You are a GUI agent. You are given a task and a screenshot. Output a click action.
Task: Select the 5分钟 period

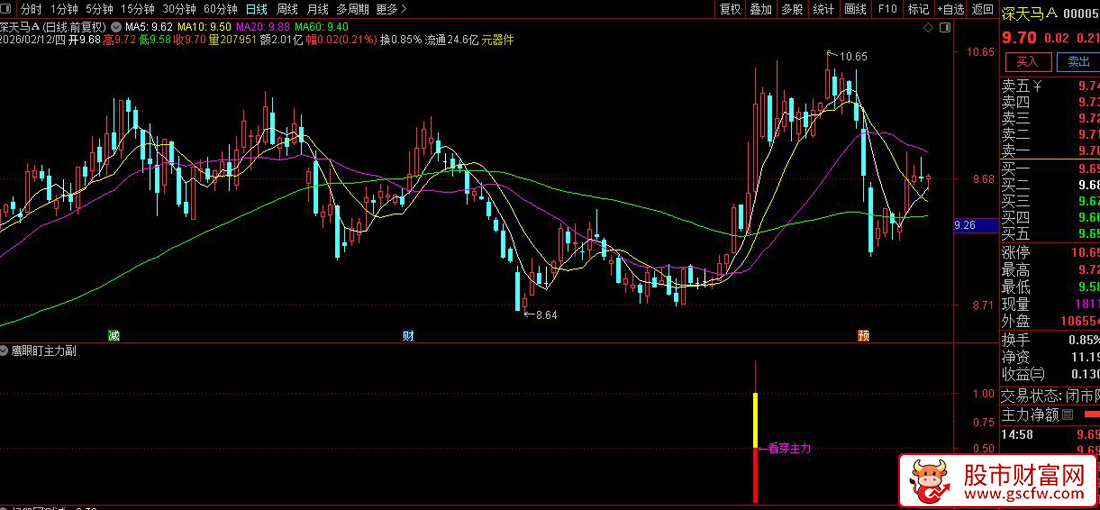(99, 9)
